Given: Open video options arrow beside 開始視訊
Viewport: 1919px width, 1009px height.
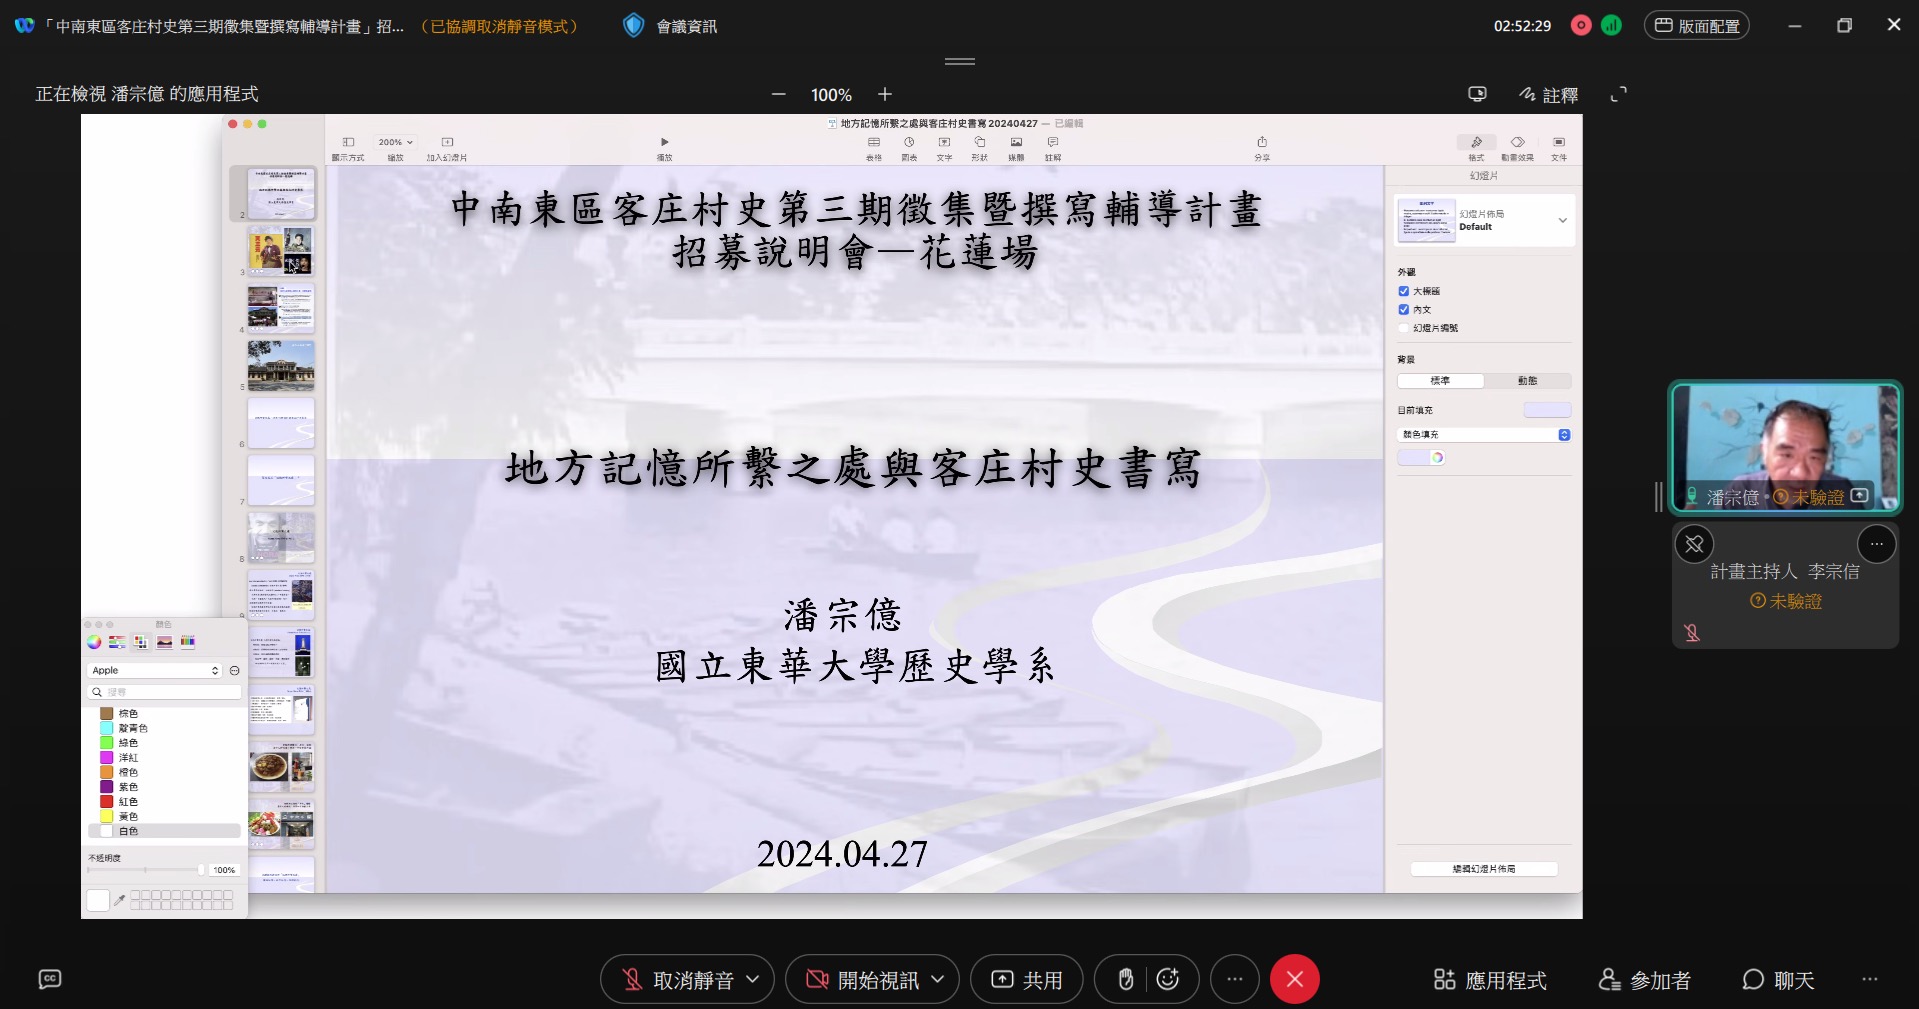Looking at the screenshot, I should 938,980.
